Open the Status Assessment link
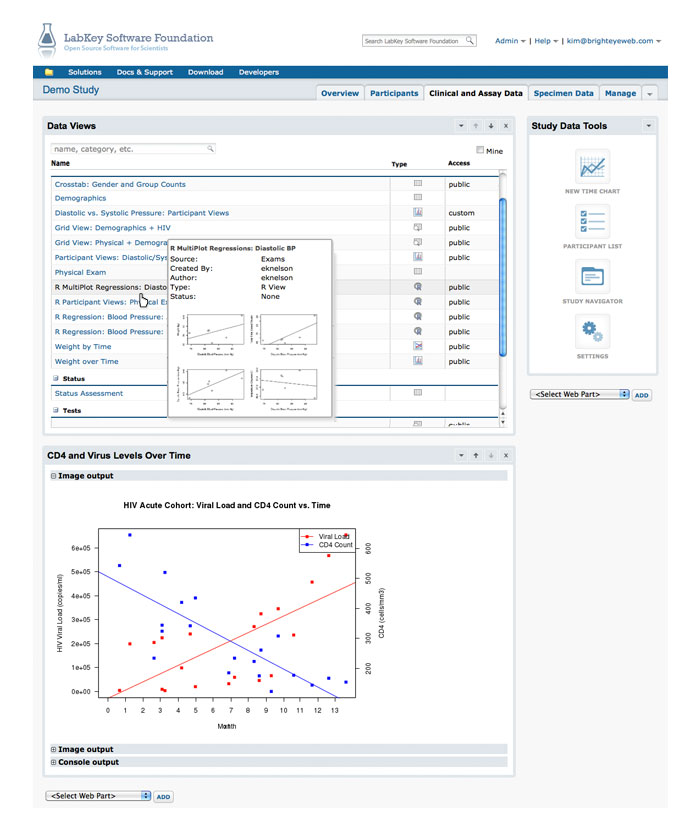 [89, 393]
